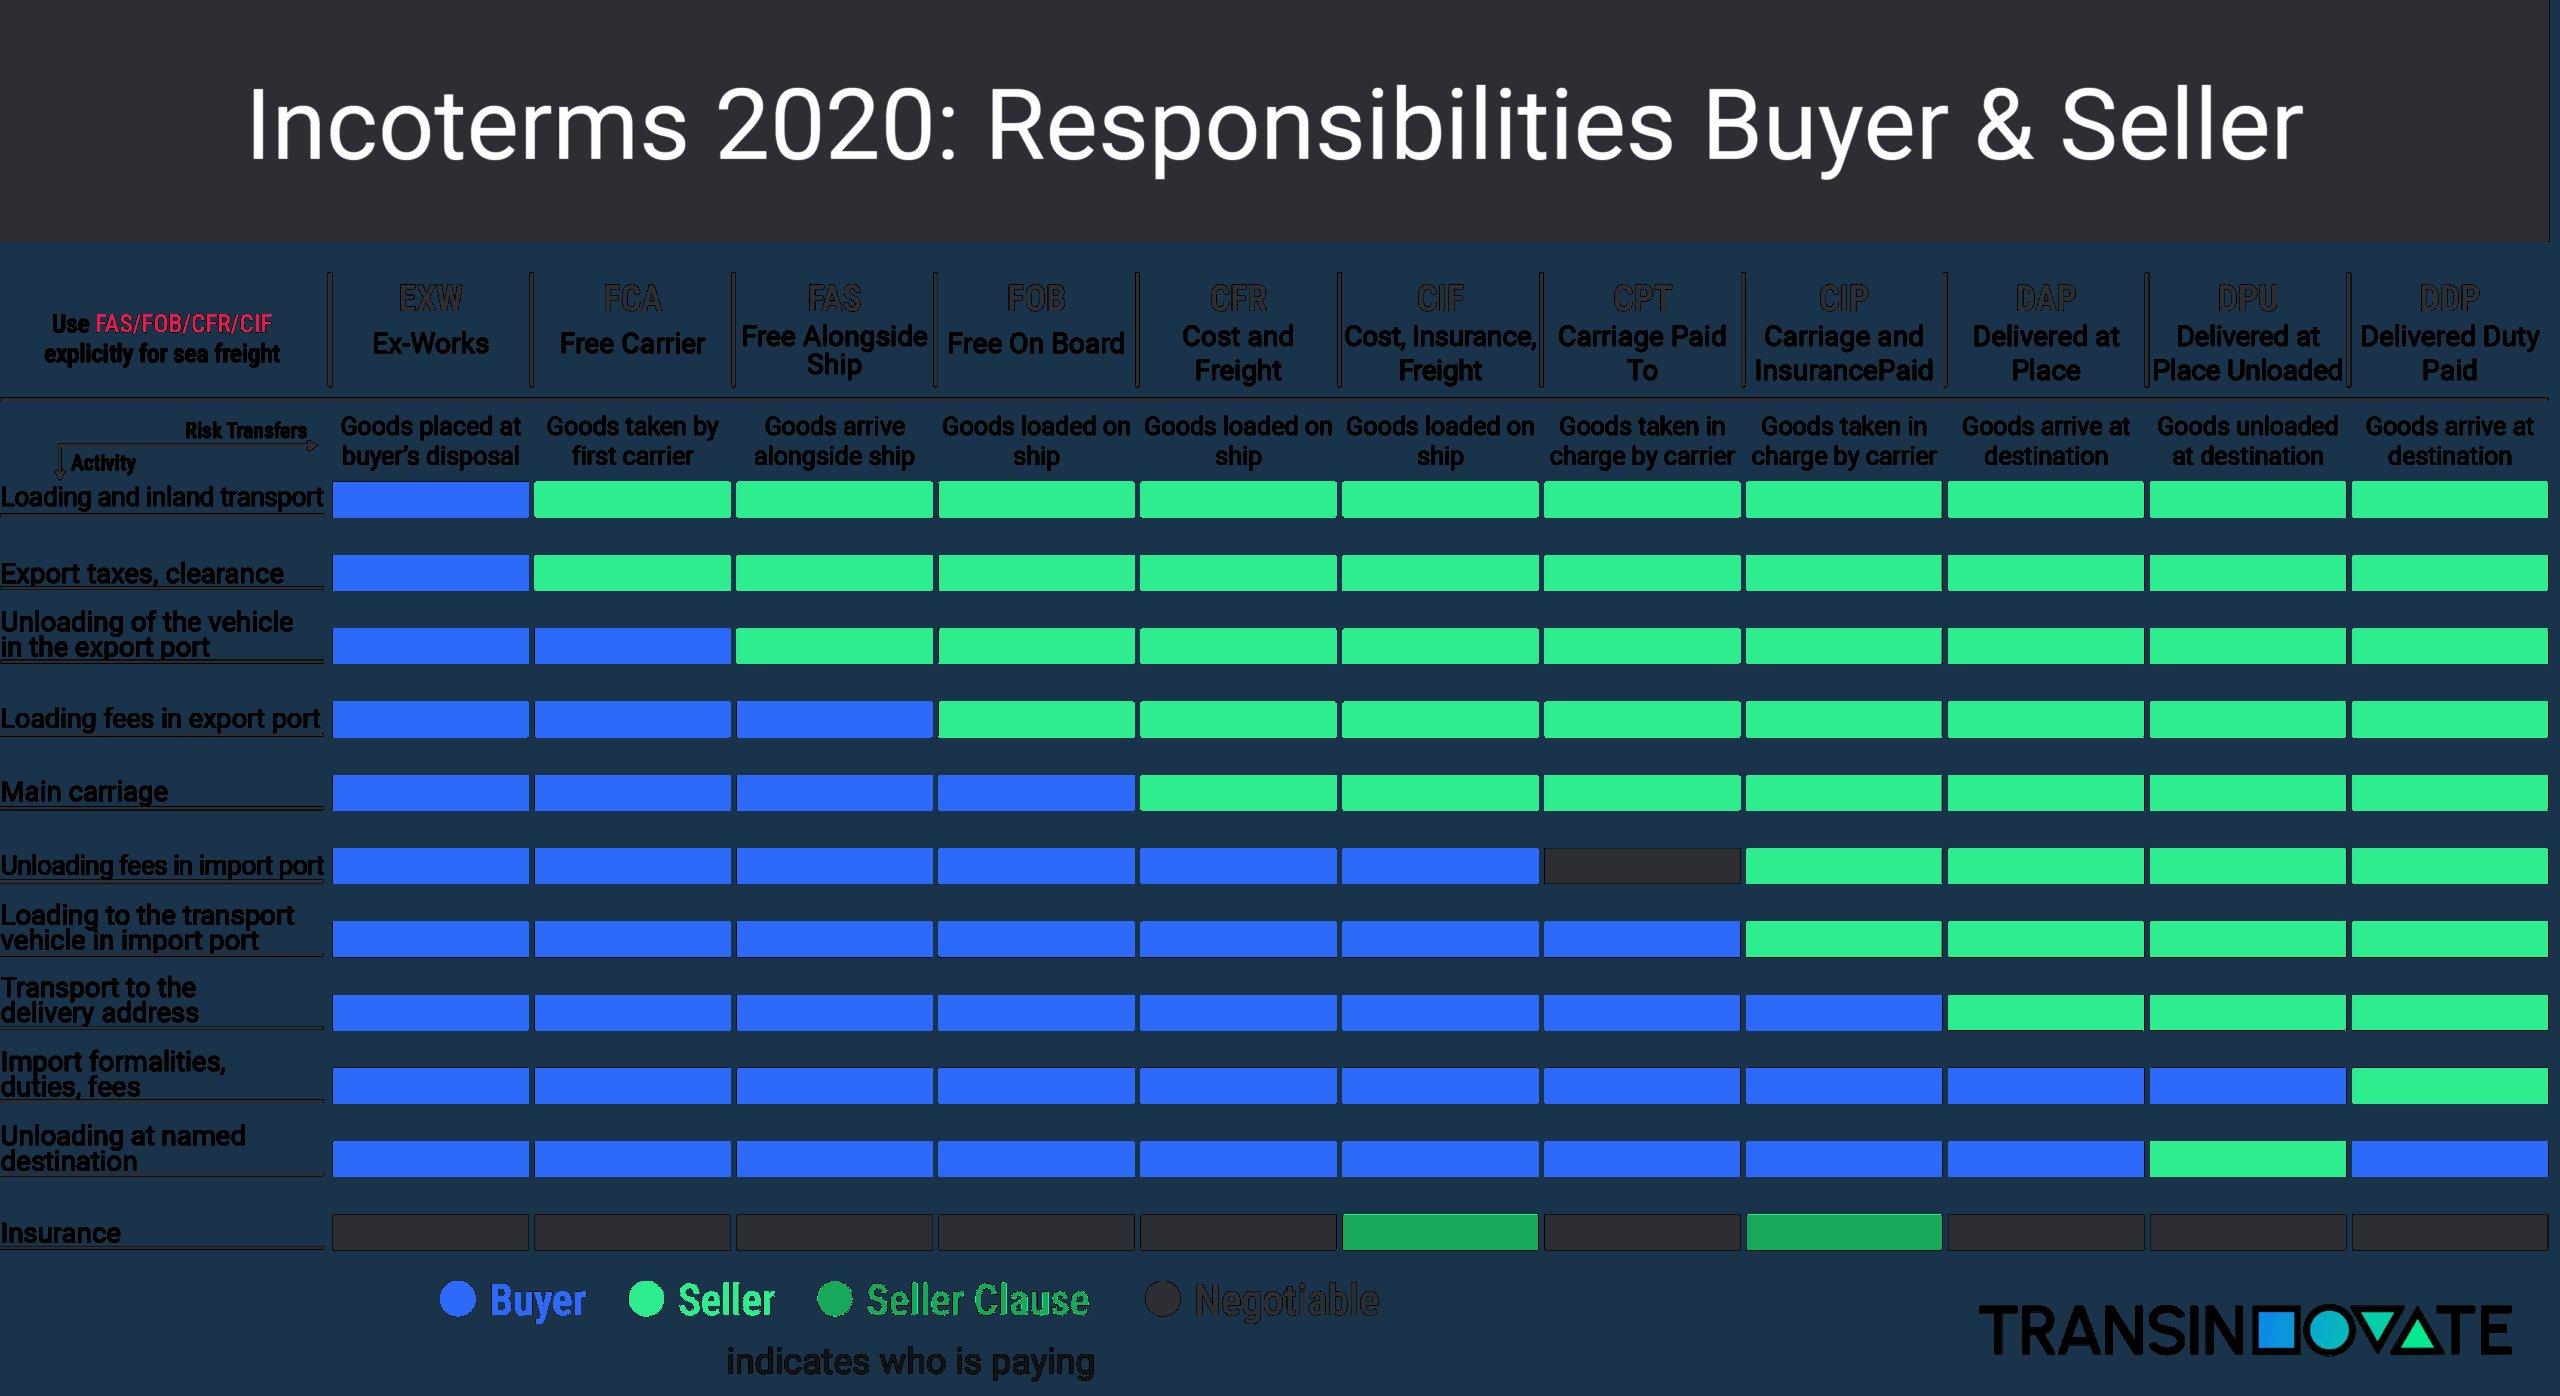Click the Insurance row label

(60, 1233)
